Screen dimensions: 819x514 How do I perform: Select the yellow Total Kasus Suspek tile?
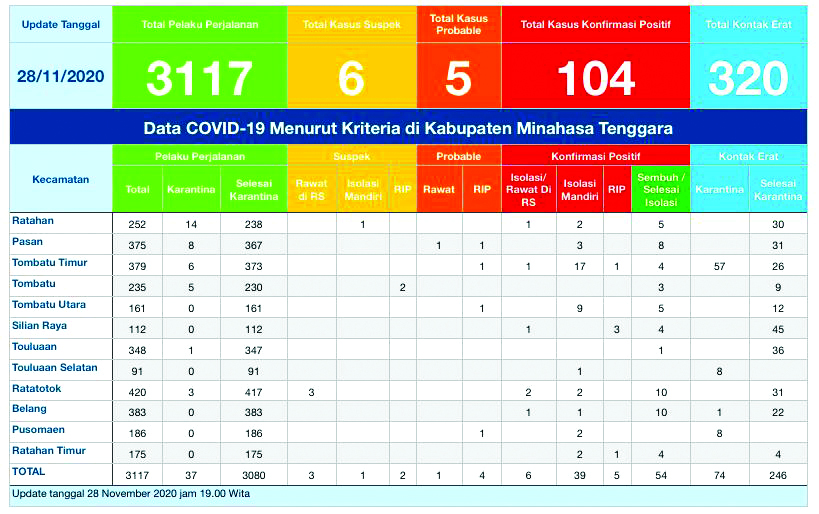351,60
